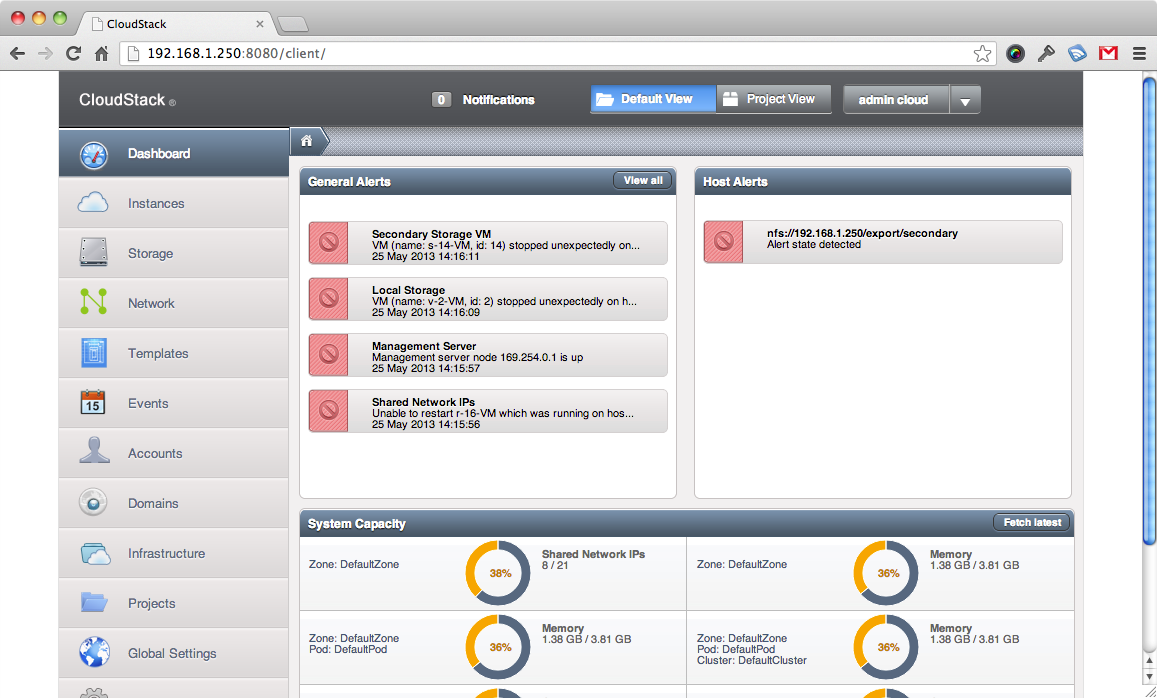This screenshot has height=698, width=1157.
Task: Click the colorful circle extension icon
Action: (x=1016, y=53)
